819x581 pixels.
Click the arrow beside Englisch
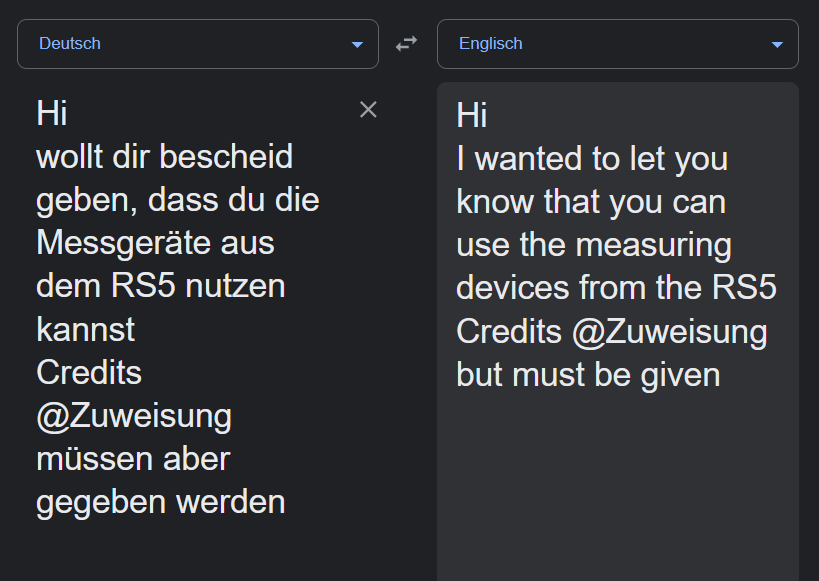(x=778, y=45)
